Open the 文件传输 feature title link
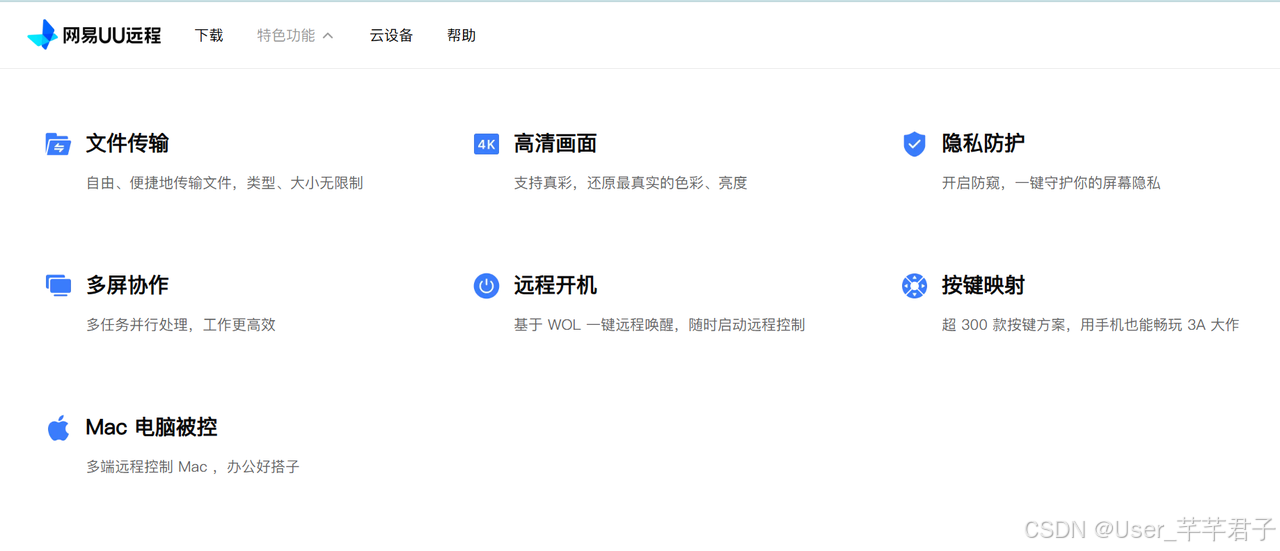Viewport: 1280px width, 551px height. [x=127, y=144]
